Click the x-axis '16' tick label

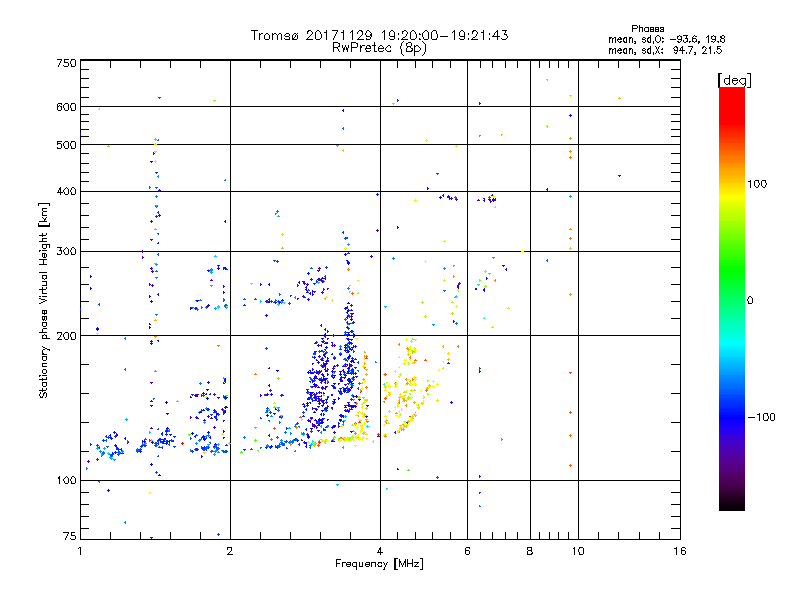pyautogui.click(x=680, y=551)
